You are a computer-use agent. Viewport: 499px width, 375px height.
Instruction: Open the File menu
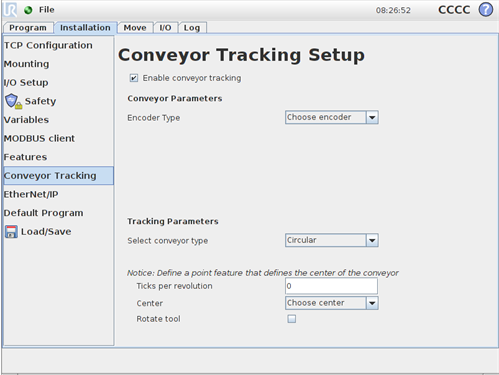point(46,10)
